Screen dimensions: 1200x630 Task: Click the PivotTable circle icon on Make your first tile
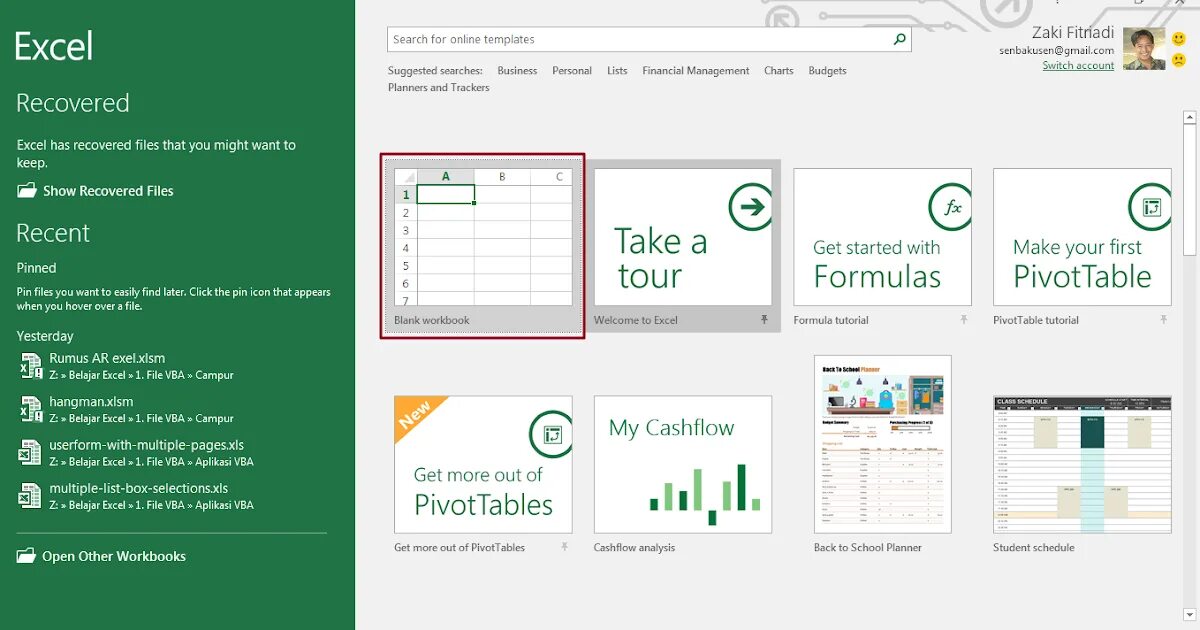(x=1150, y=207)
